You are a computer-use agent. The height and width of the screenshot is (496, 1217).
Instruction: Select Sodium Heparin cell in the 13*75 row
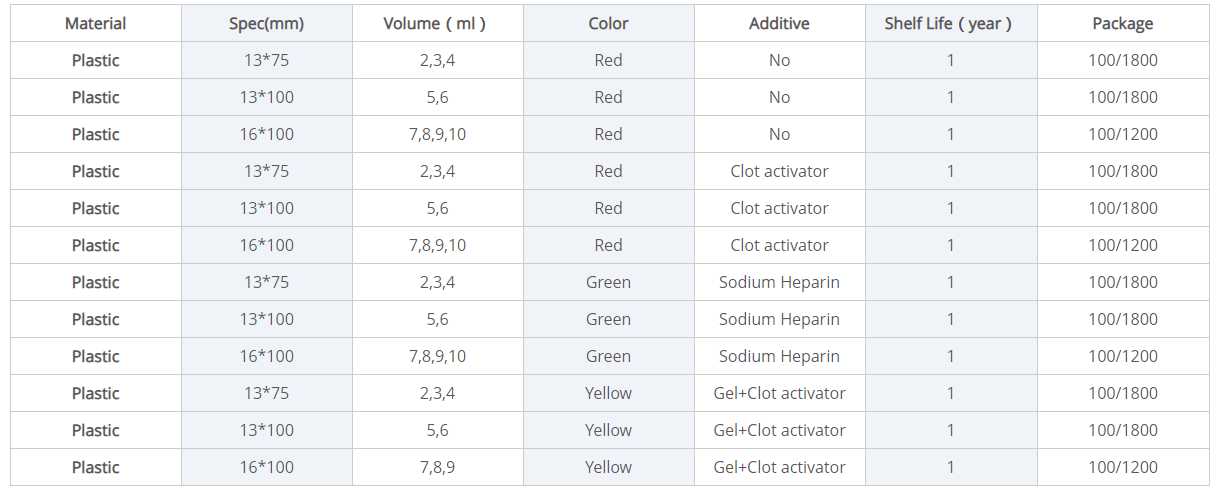[x=779, y=282]
